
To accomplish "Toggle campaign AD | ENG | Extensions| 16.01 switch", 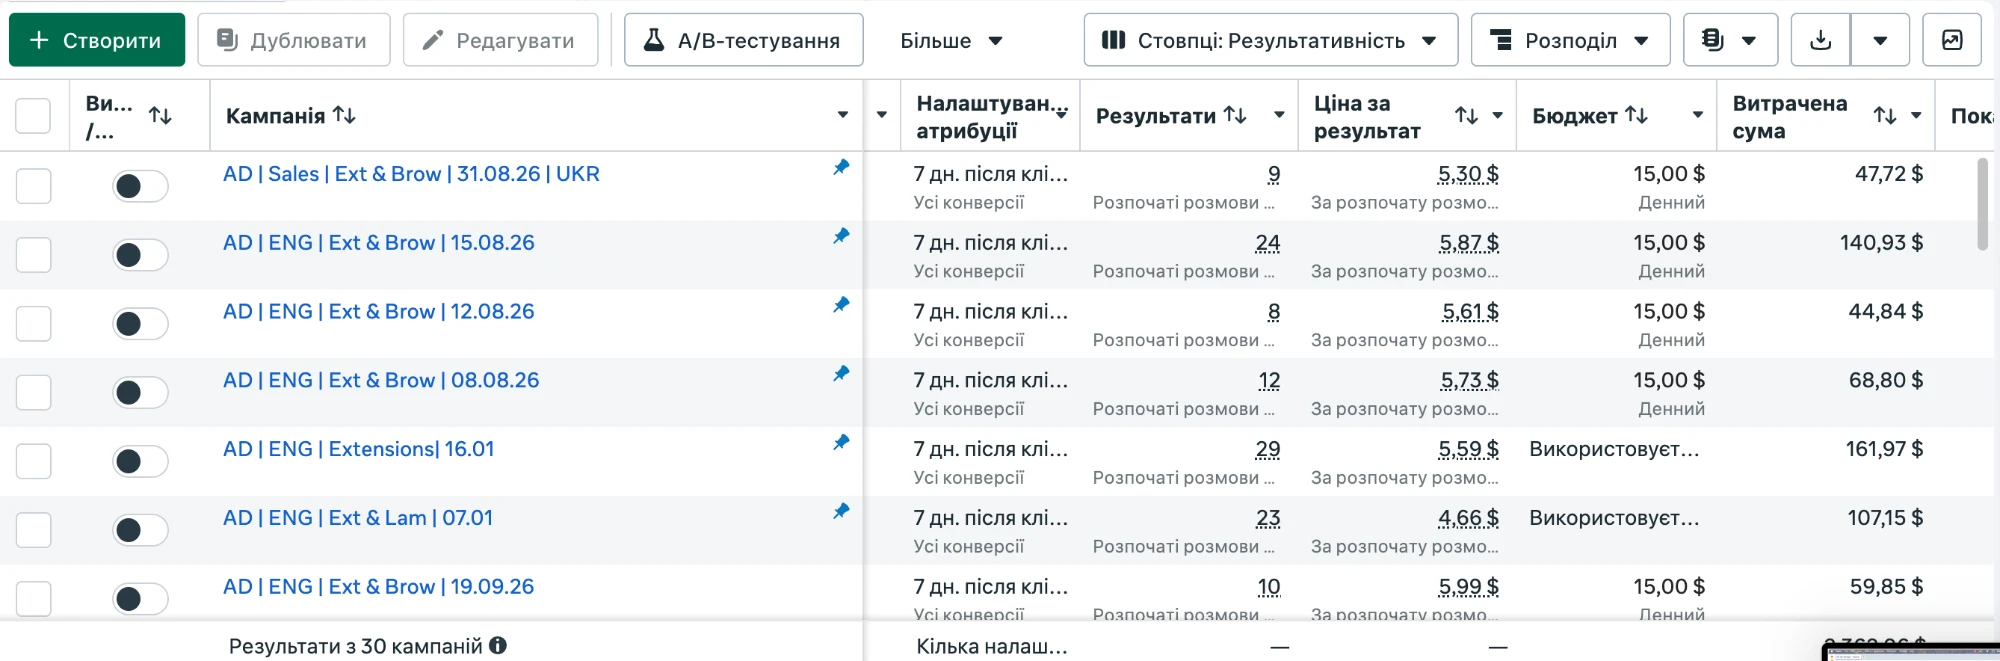I will (140, 461).
